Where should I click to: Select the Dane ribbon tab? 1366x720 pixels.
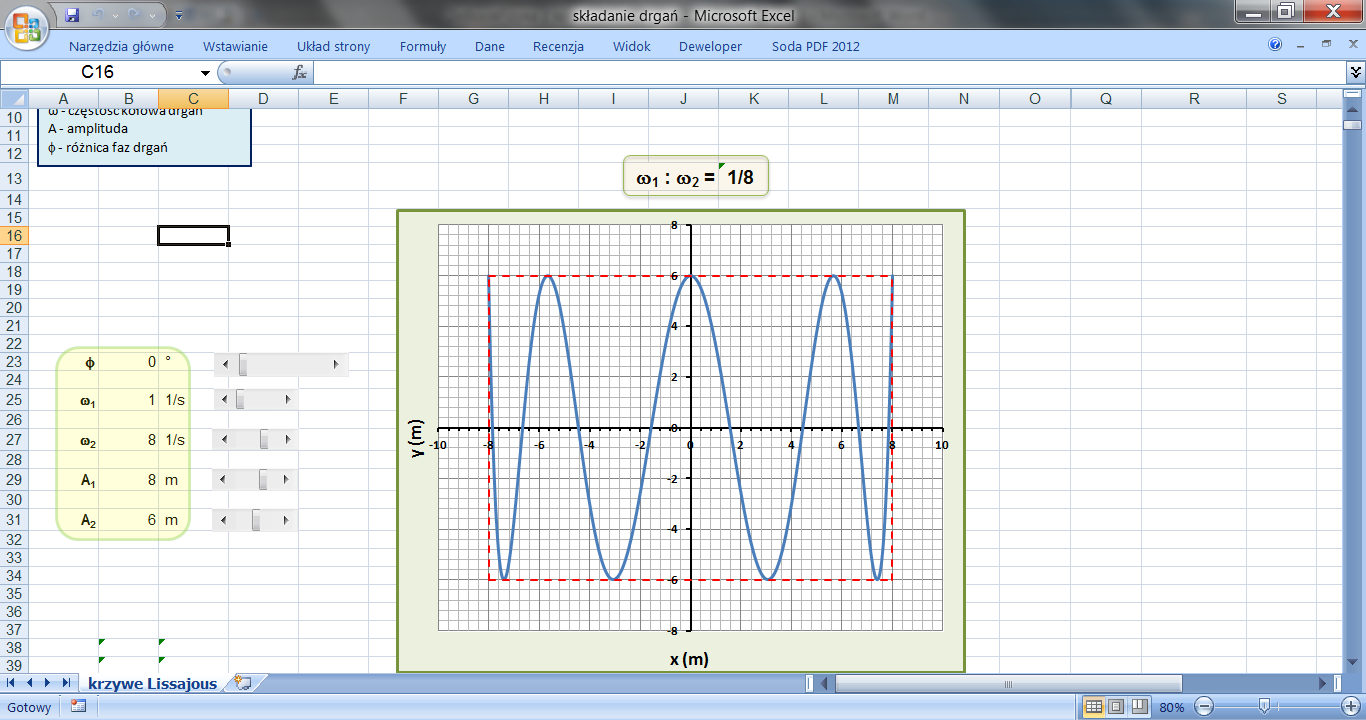490,46
